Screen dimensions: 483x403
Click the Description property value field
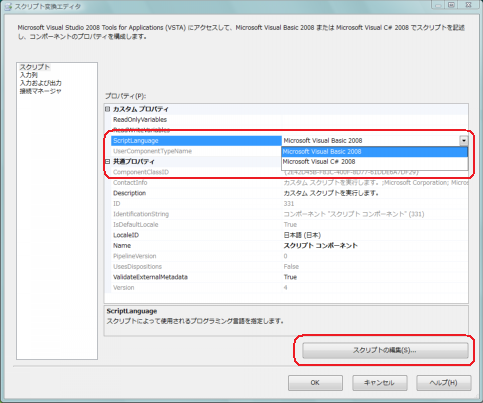[x=375, y=193]
